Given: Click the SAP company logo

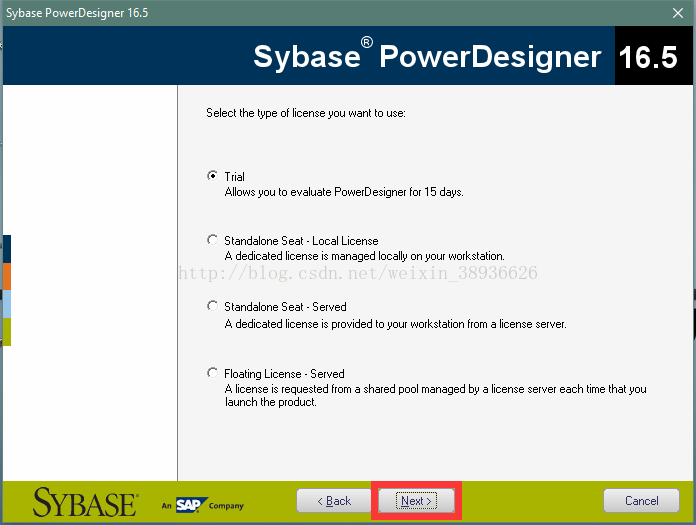Looking at the screenshot, I should click(203, 505).
